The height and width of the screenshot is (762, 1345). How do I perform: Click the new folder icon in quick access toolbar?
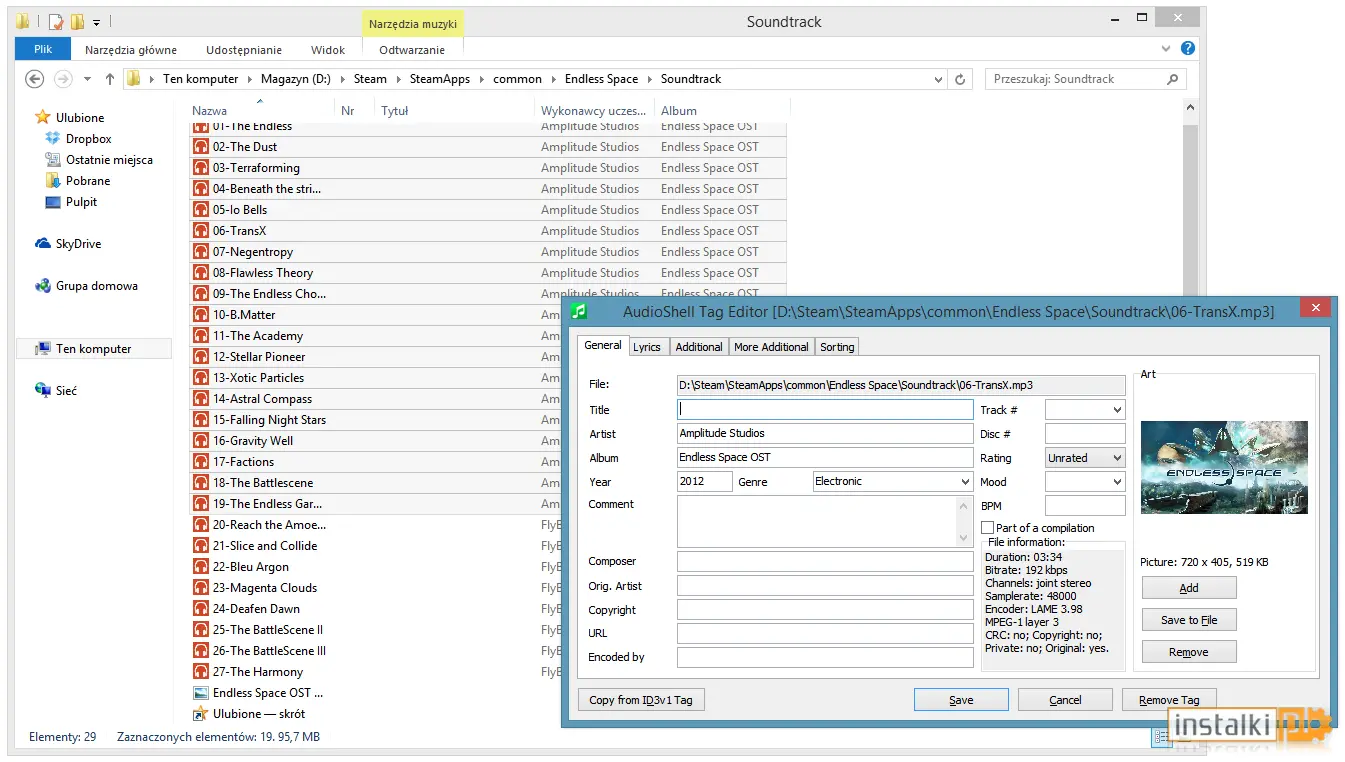coord(77,21)
